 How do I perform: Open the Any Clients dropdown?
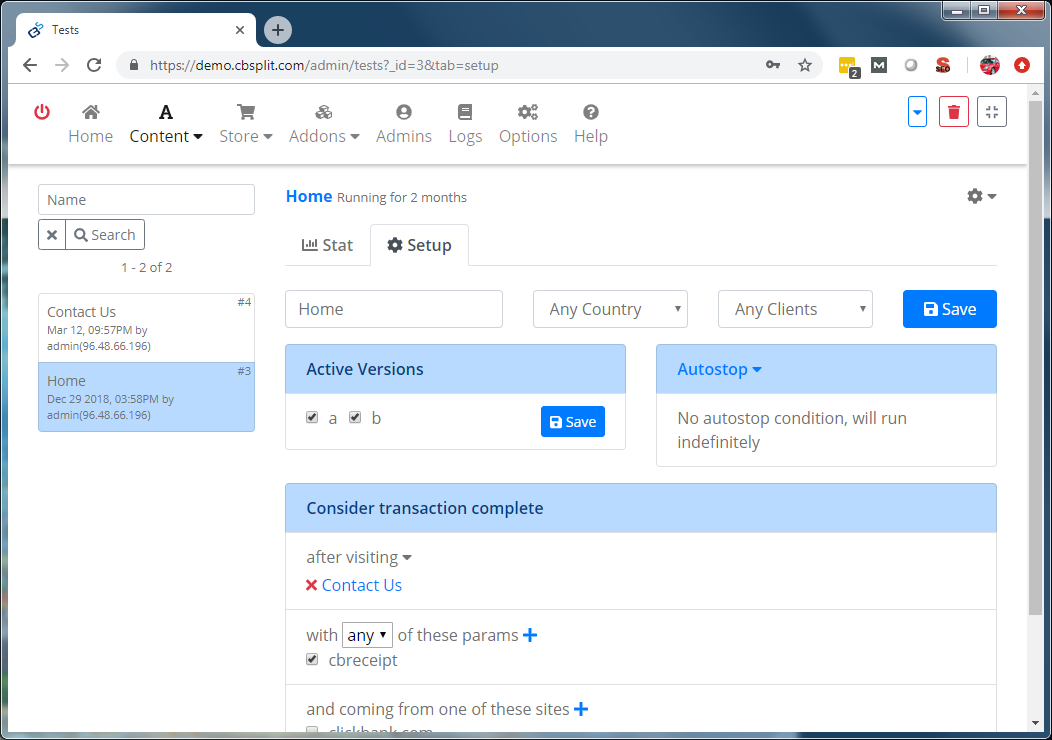[795, 309]
